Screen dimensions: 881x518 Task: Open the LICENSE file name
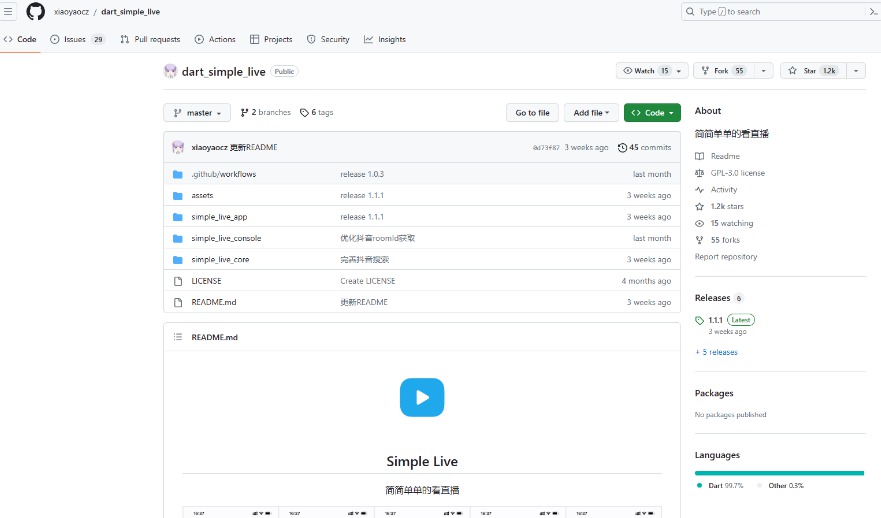[x=206, y=281]
